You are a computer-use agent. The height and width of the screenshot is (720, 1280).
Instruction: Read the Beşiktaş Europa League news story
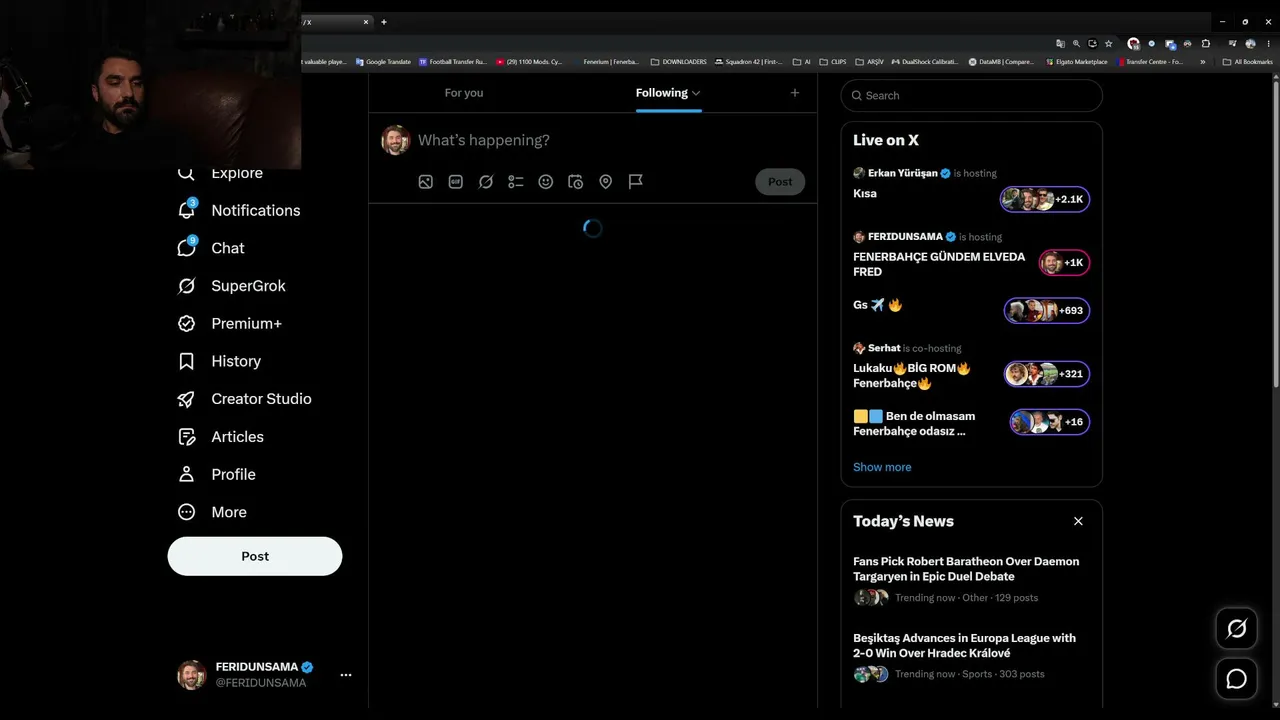(x=964, y=645)
